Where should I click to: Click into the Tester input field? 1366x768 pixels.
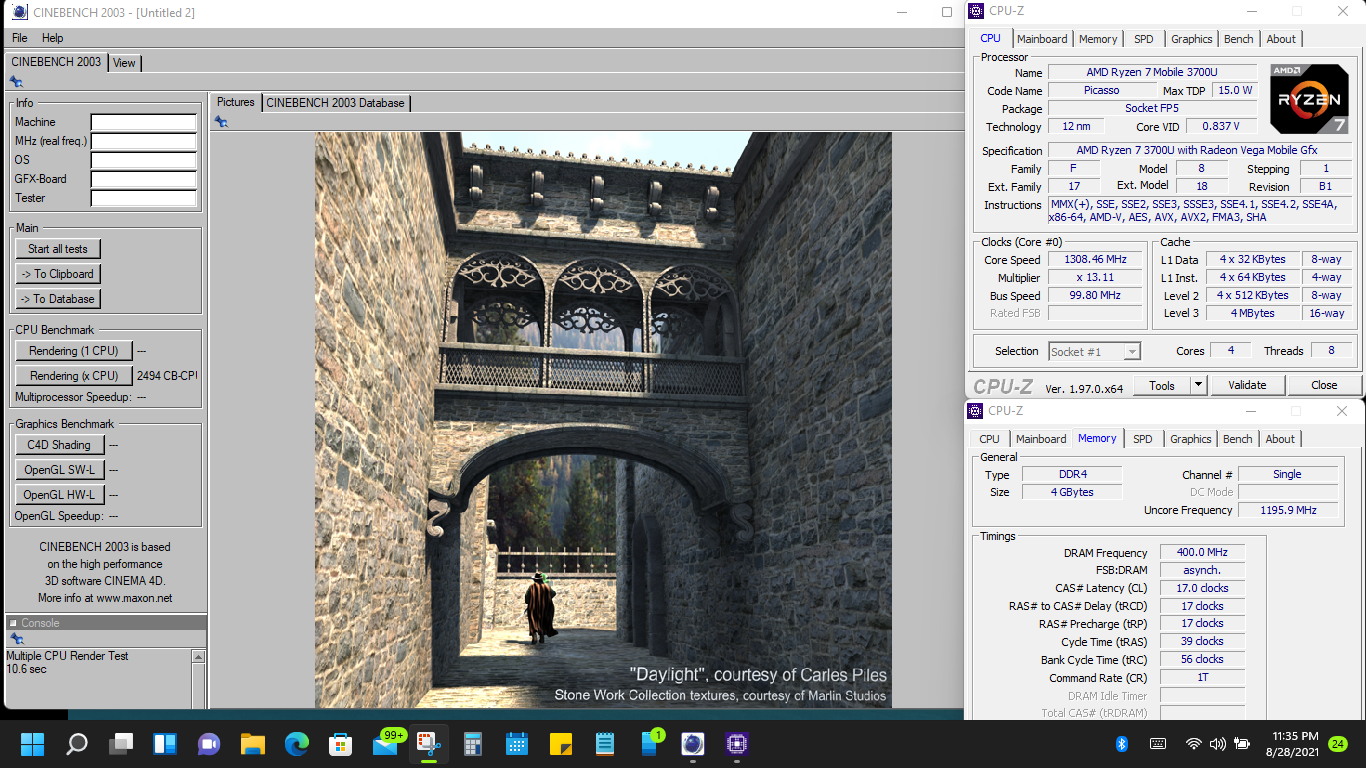pos(144,198)
